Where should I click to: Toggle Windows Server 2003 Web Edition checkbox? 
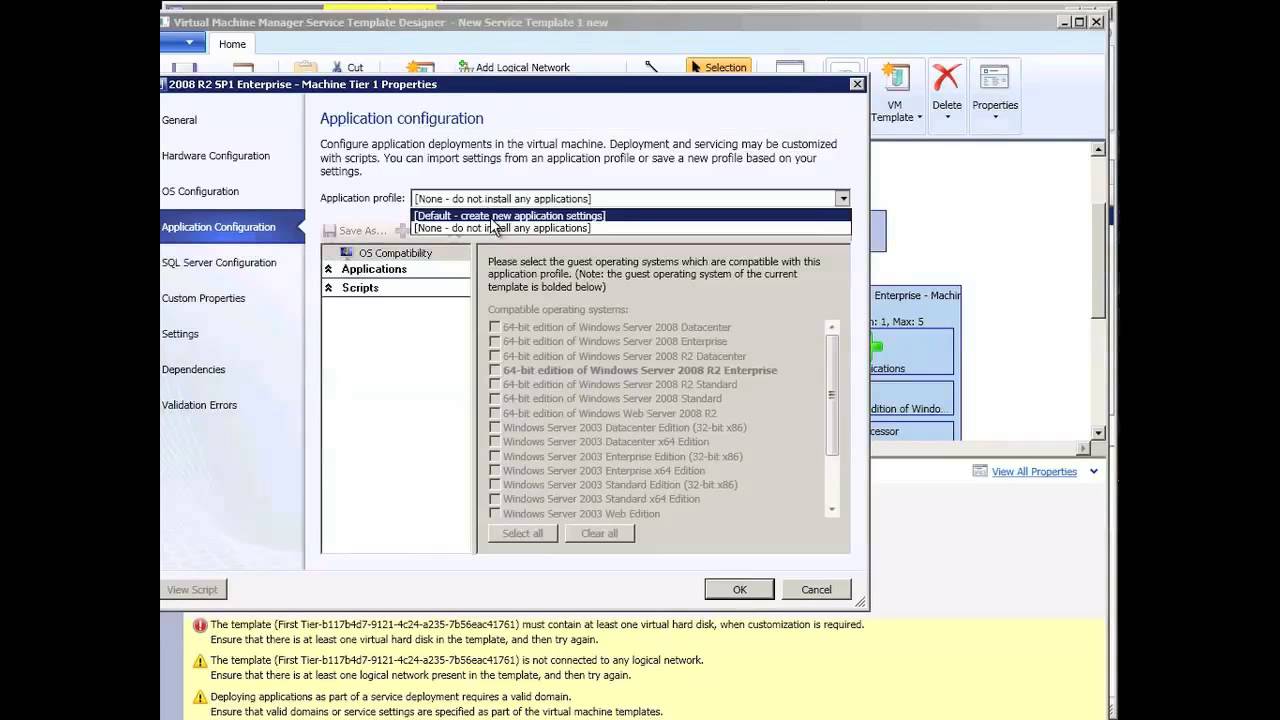point(494,513)
